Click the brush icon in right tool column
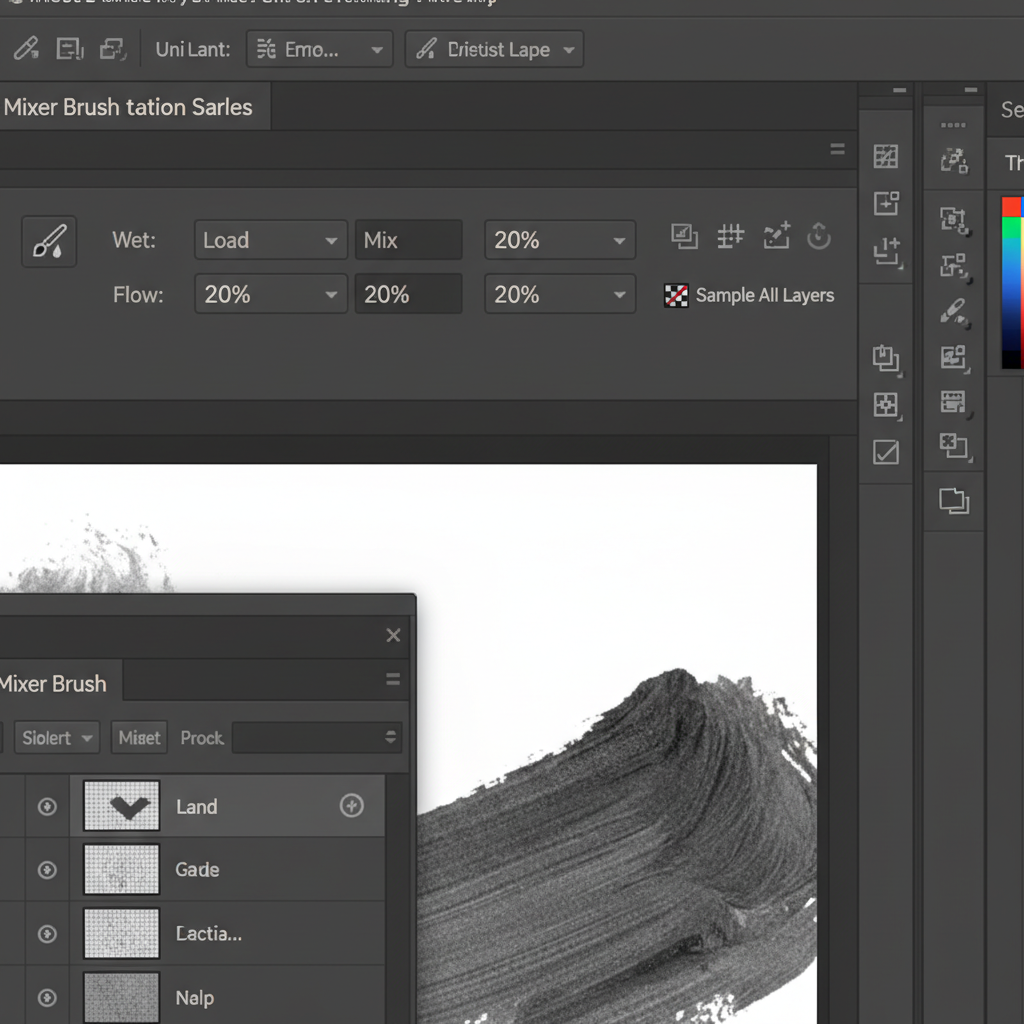This screenshot has width=1024, height=1024. tap(953, 311)
